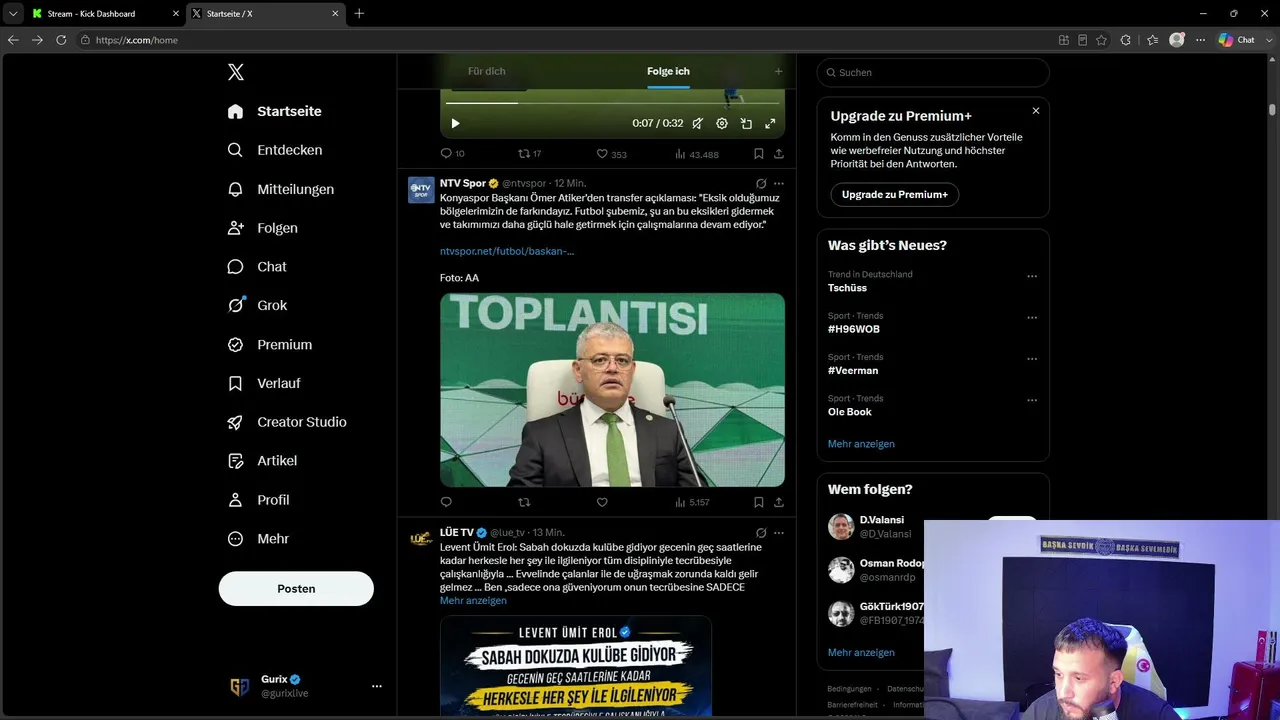Screen dimensions: 1280x720
Task: Click the Posten button
Action: 296,589
